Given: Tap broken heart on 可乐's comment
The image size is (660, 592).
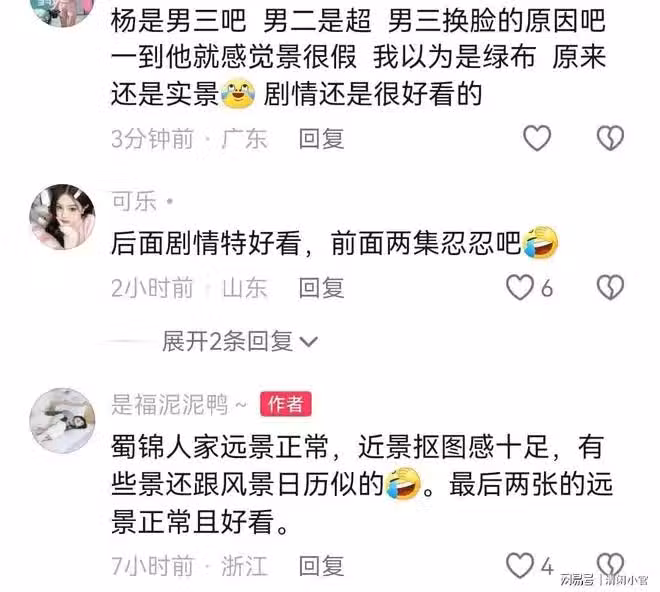Looking at the screenshot, I should 610,288.
